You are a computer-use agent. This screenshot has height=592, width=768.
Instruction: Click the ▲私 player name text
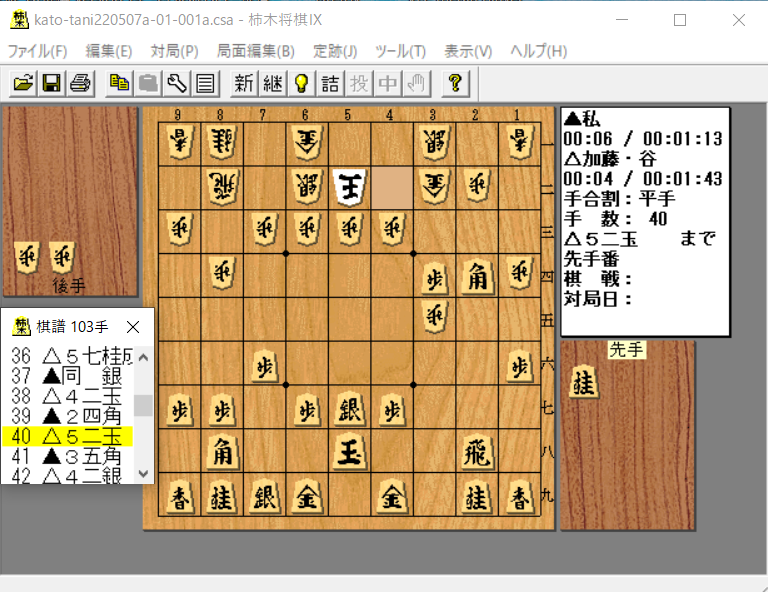coord(582,118)
